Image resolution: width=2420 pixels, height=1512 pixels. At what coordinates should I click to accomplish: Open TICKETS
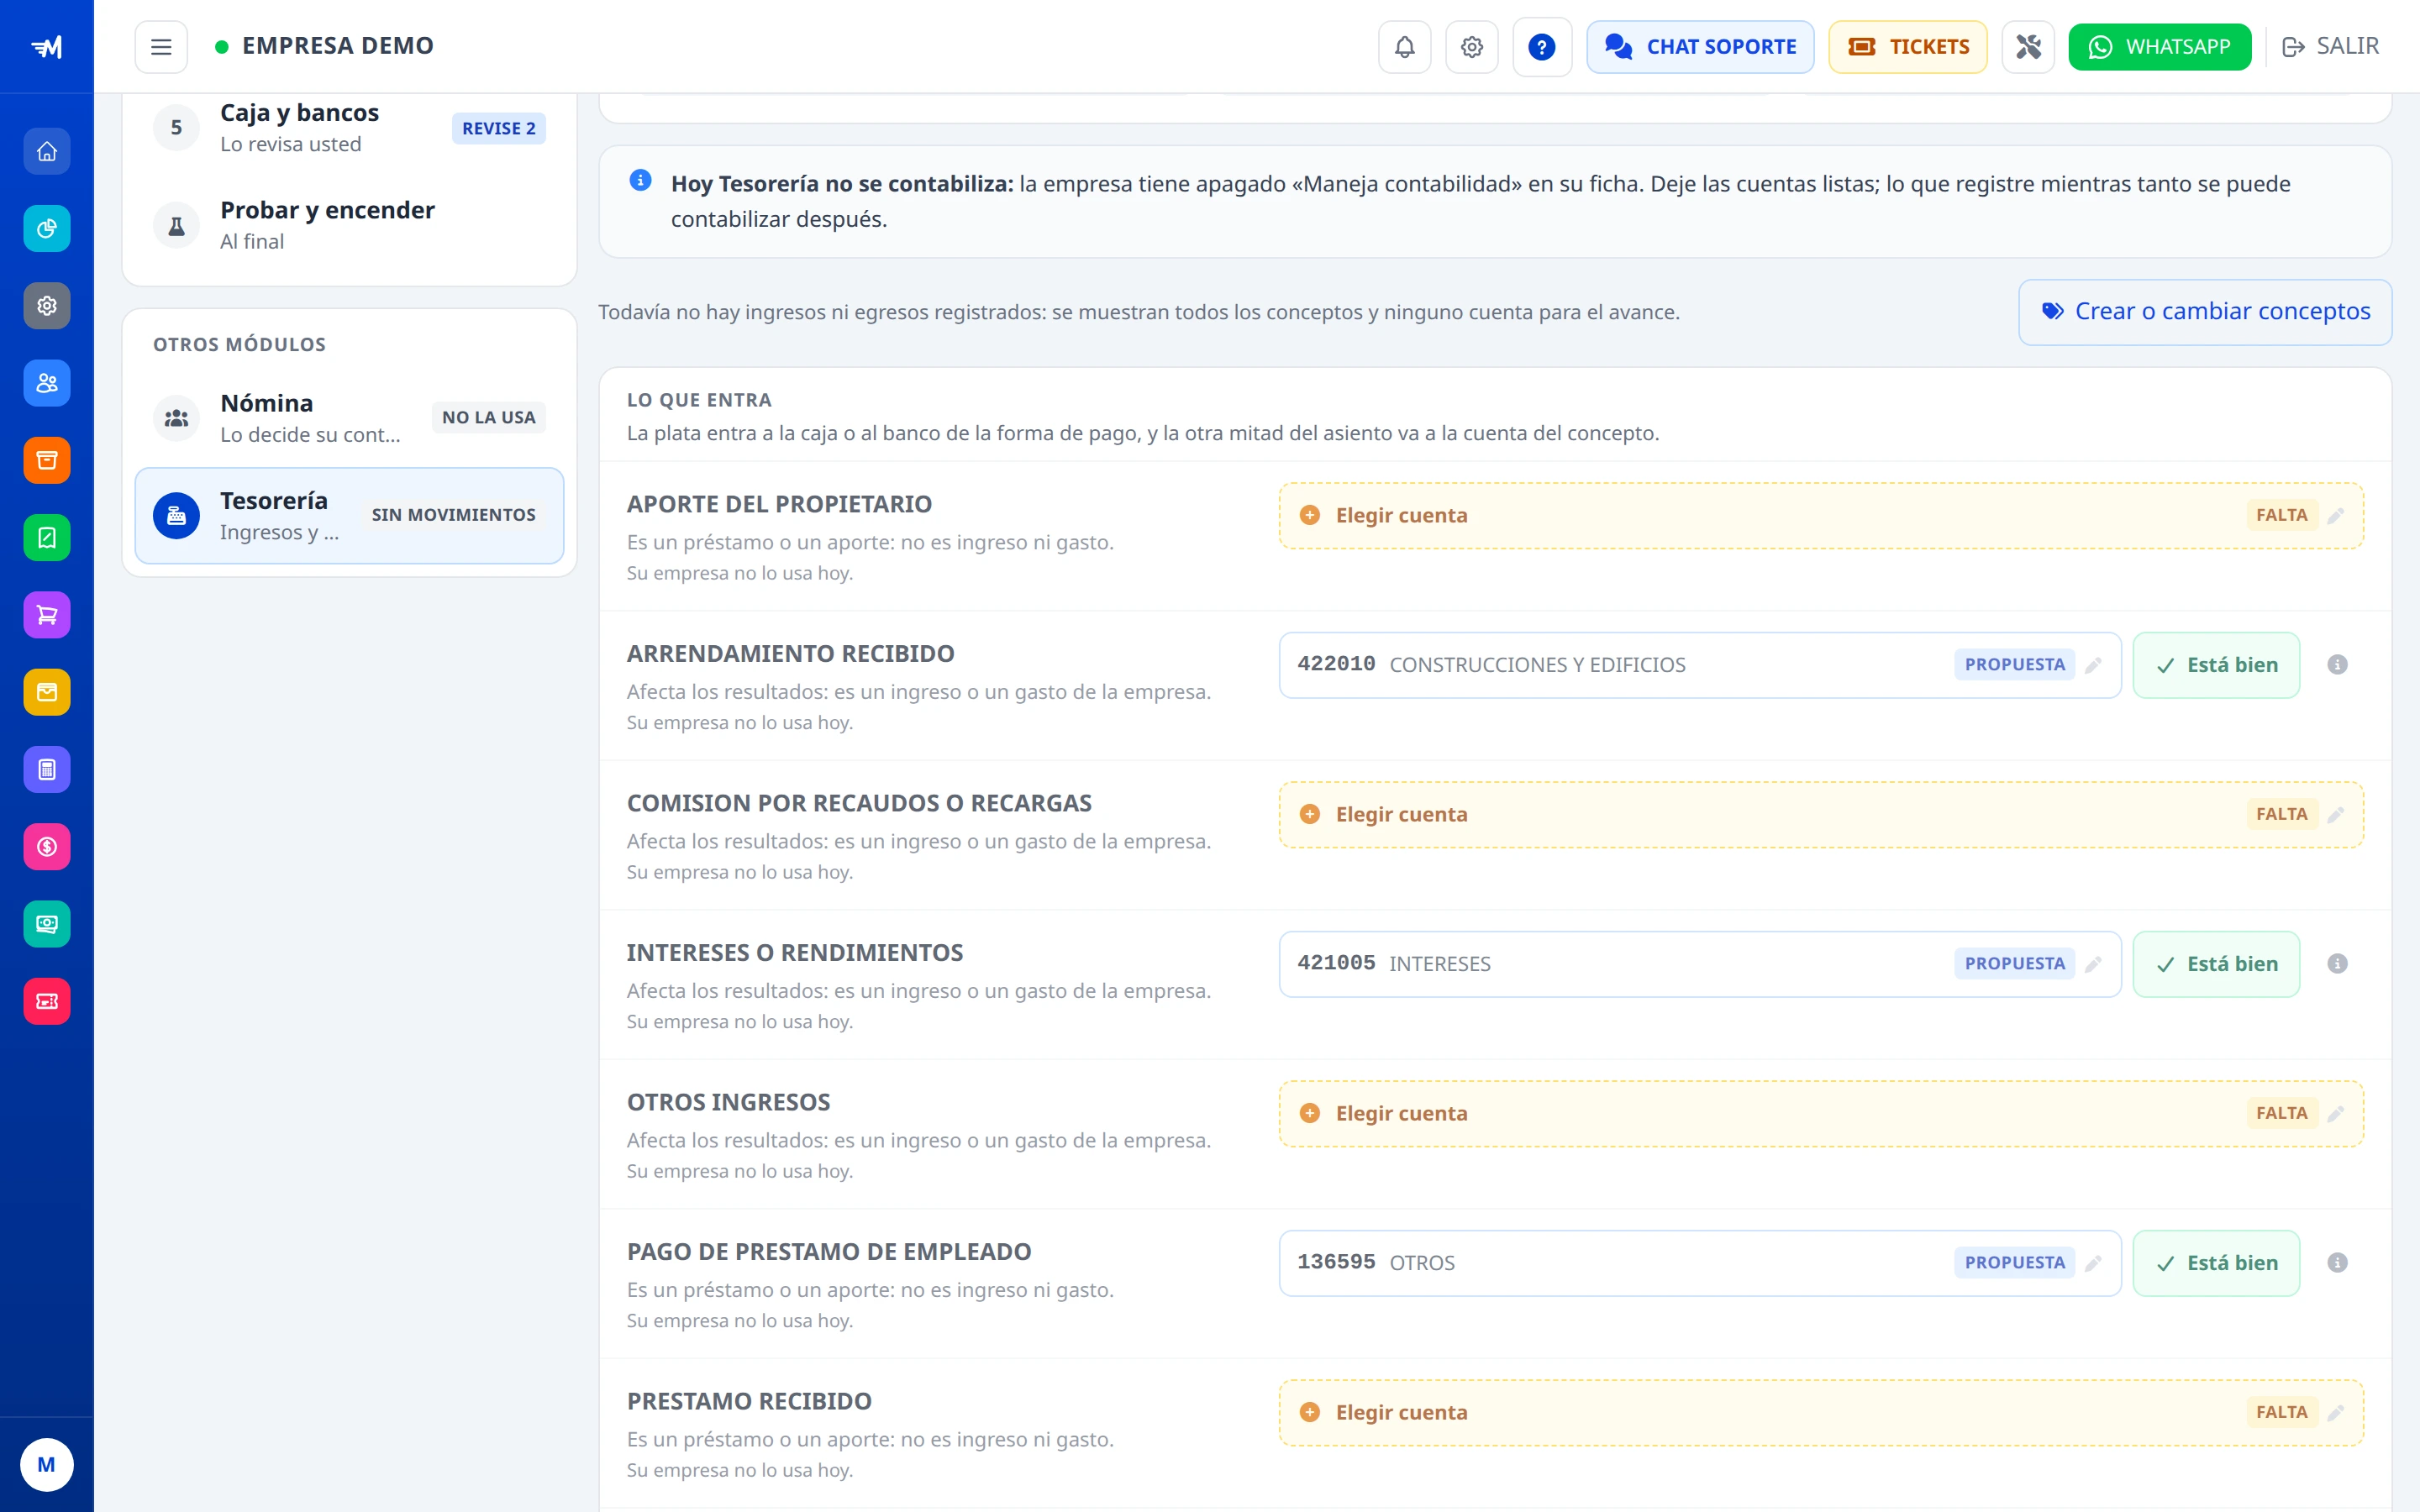[x=1908, y=47]
